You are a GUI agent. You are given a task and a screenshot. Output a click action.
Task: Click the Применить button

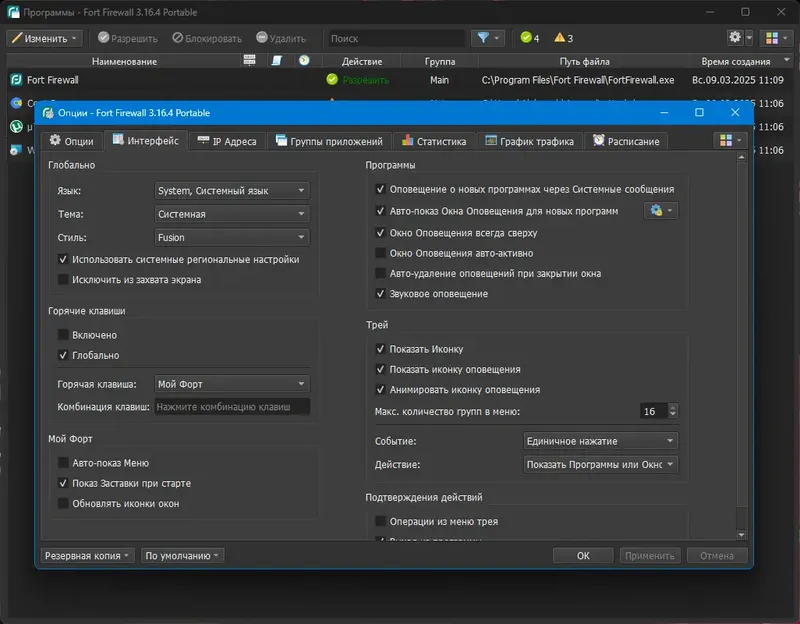(649, 556)
